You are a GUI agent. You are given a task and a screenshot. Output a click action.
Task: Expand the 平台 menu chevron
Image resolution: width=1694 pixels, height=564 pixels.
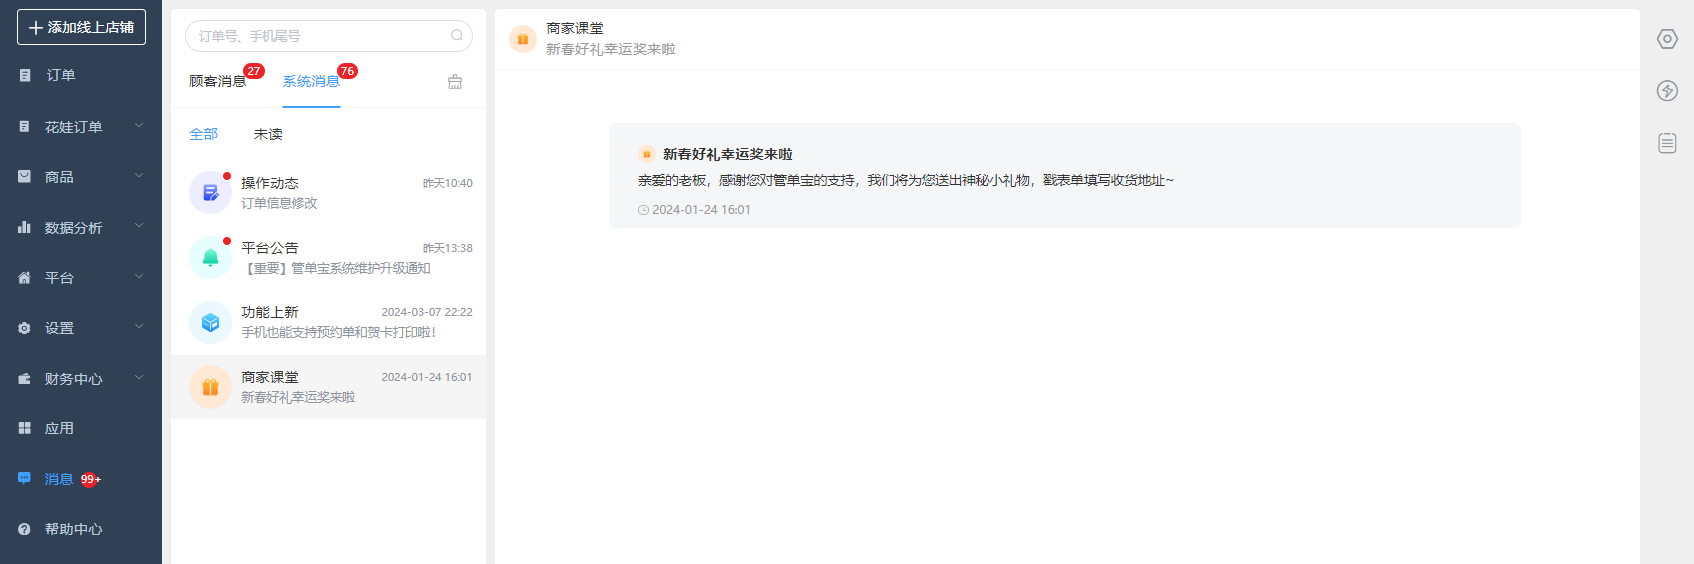pyautogui.click(x=139, y=277)
